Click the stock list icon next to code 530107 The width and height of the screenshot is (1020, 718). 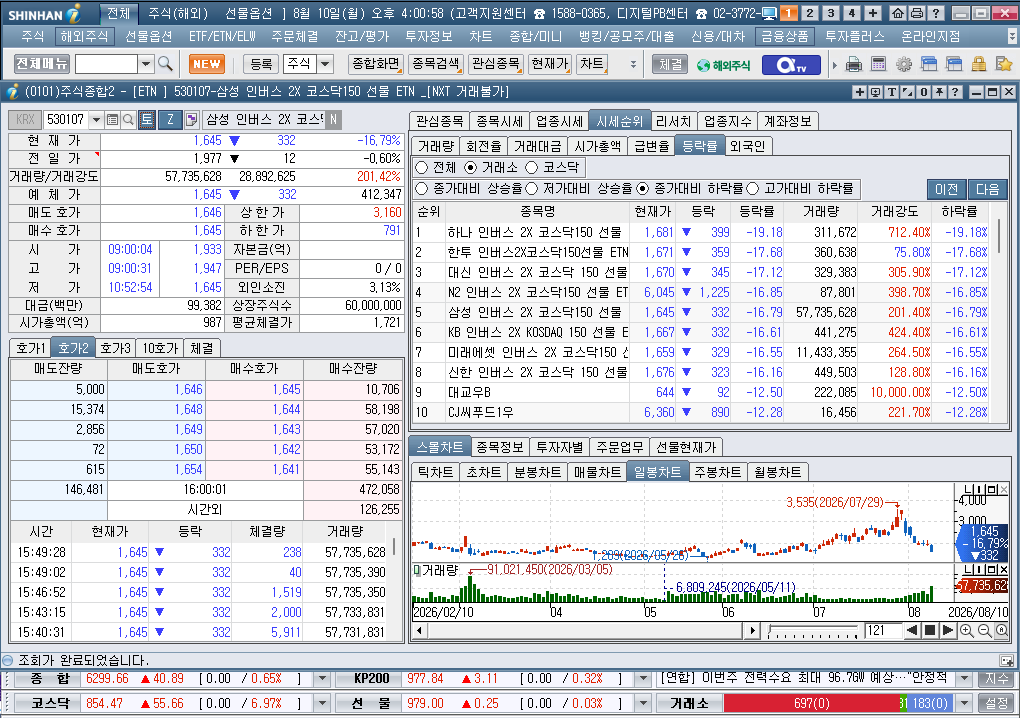[x=112, y=120]
